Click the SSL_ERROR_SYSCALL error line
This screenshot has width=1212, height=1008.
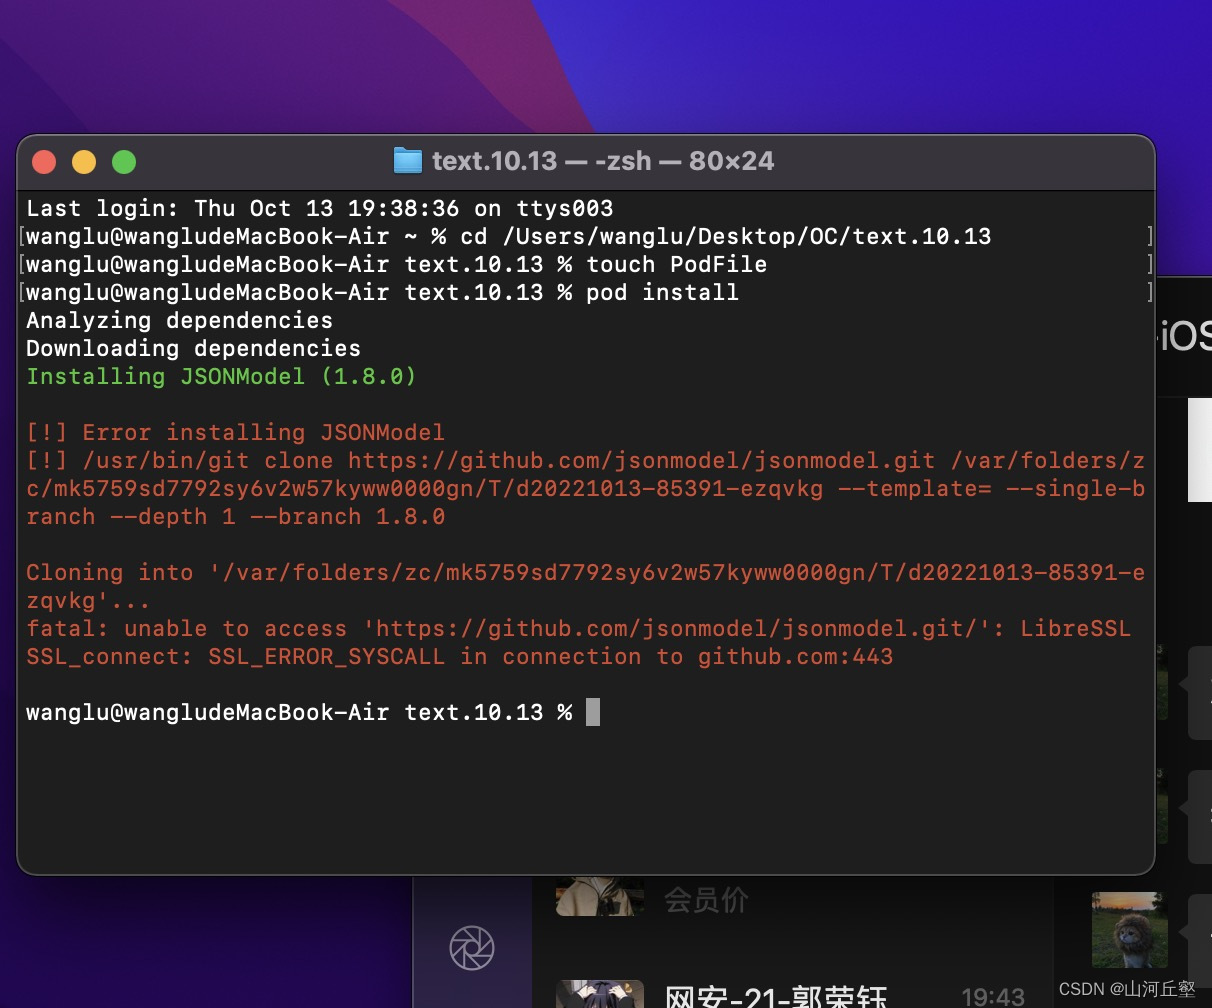click(459, 657)
